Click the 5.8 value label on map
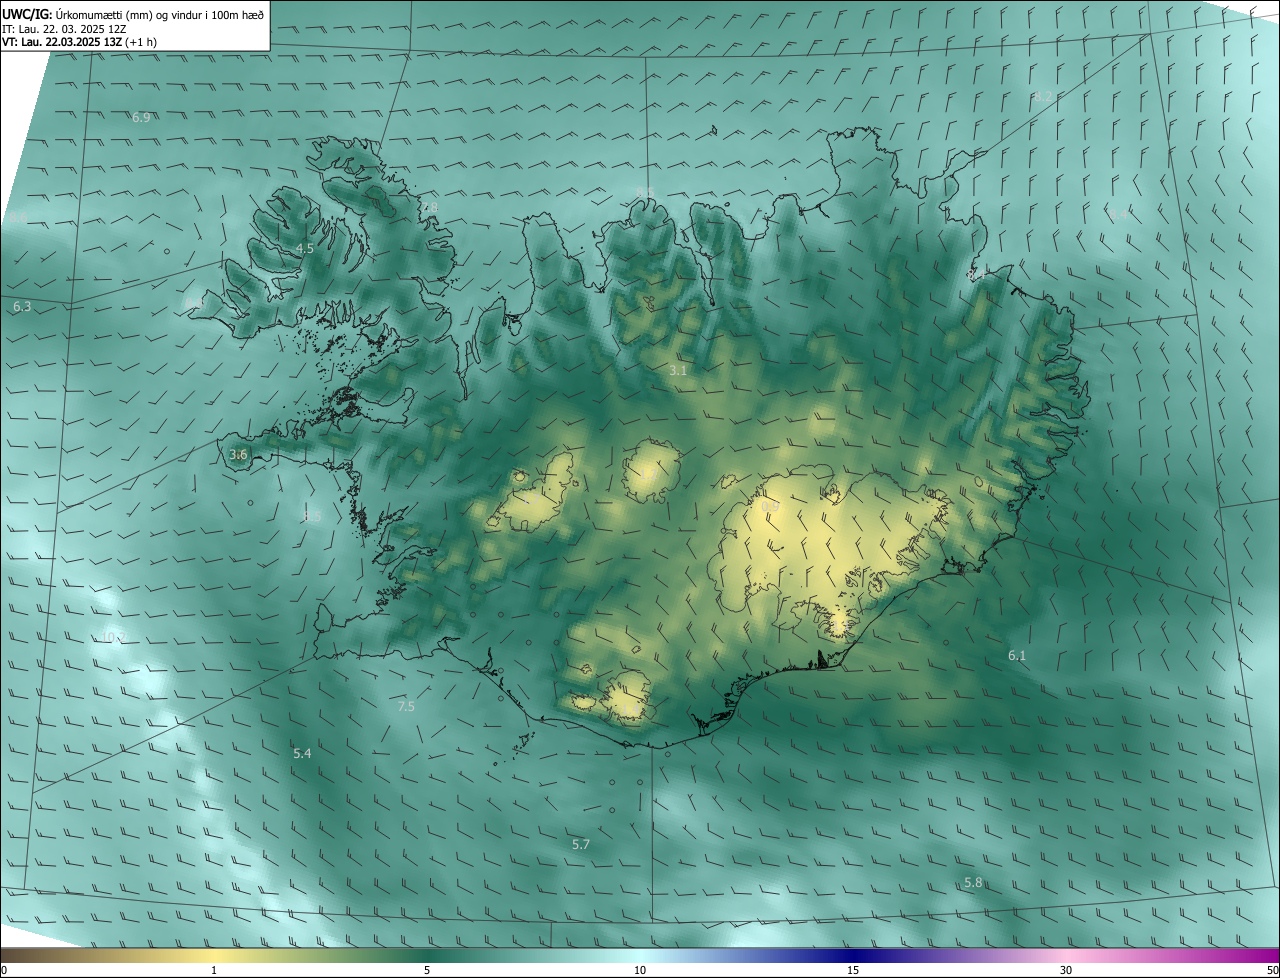Screen dimensions: 1280x978 coord(973,883)
